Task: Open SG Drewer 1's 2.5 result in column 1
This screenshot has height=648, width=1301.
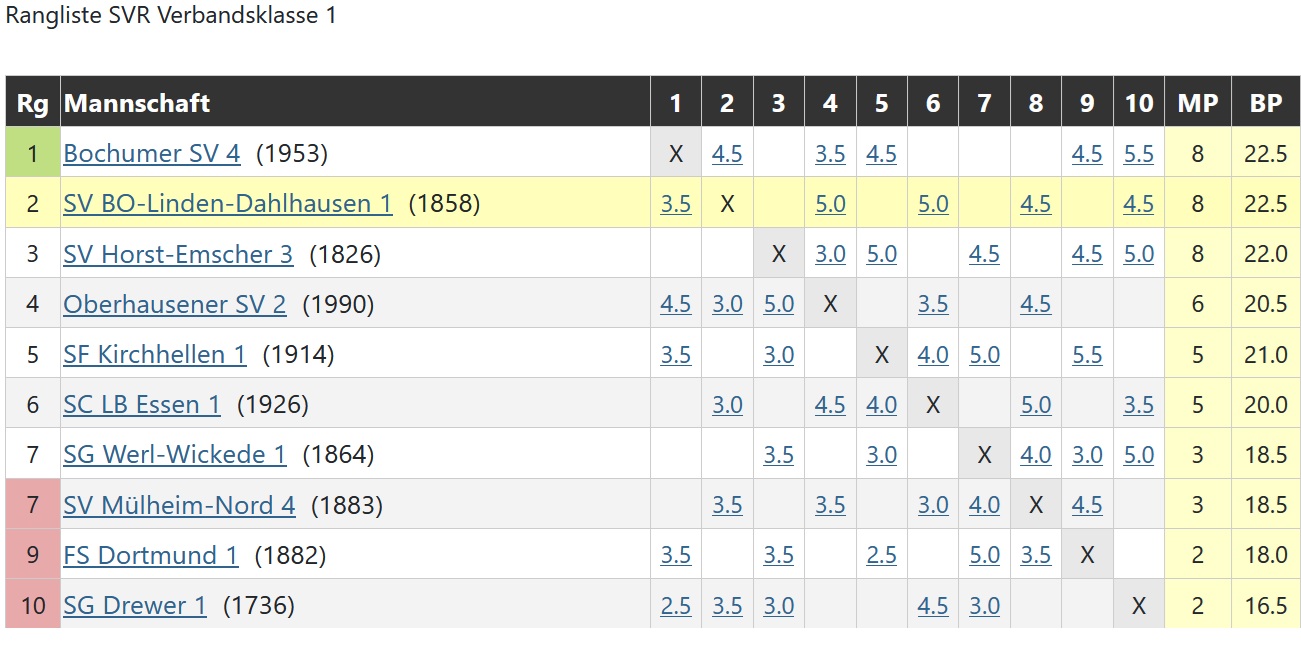Action: click(675, 605)
